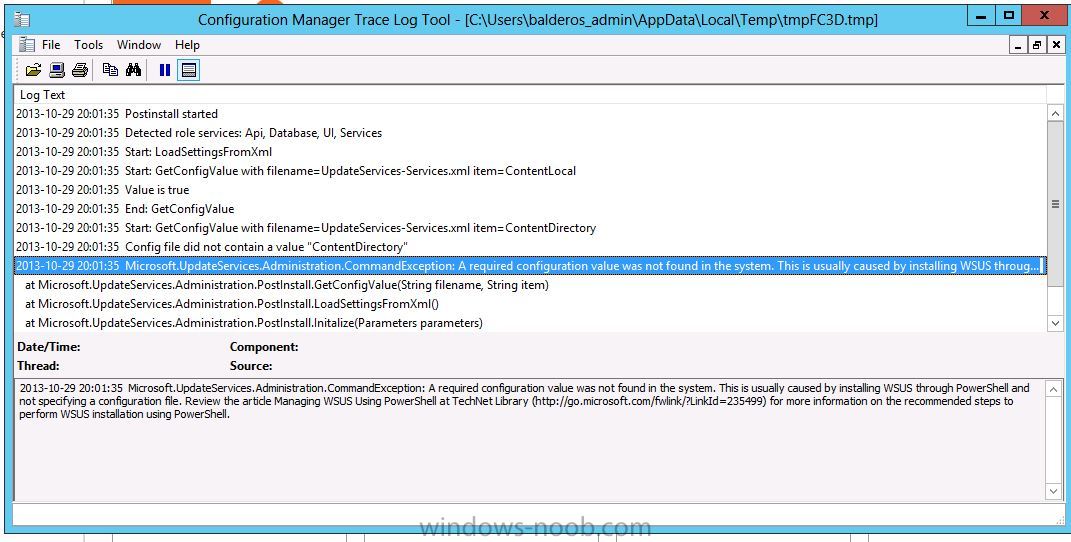Select the PostInstall.GetConfigValue stack trace line

pyautogui.click(x=530, y=285)
